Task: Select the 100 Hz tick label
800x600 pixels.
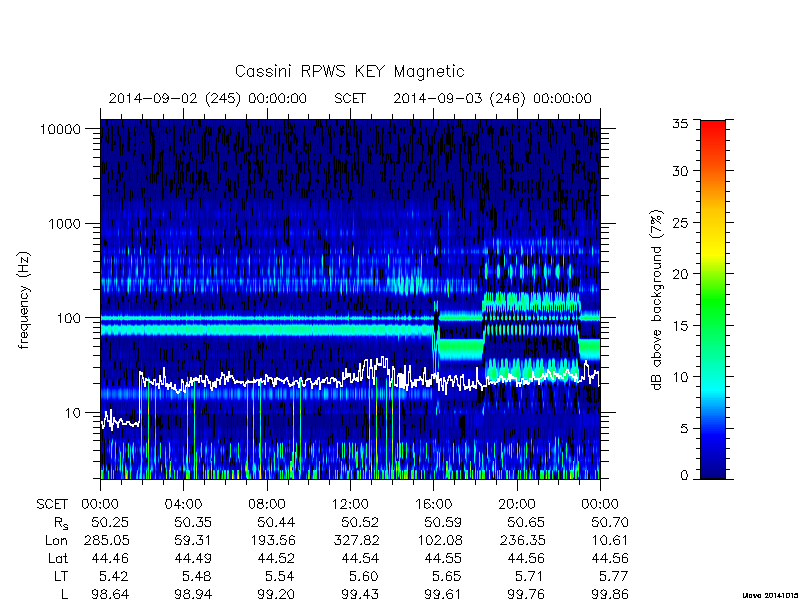Action: (x=69, y=318)
